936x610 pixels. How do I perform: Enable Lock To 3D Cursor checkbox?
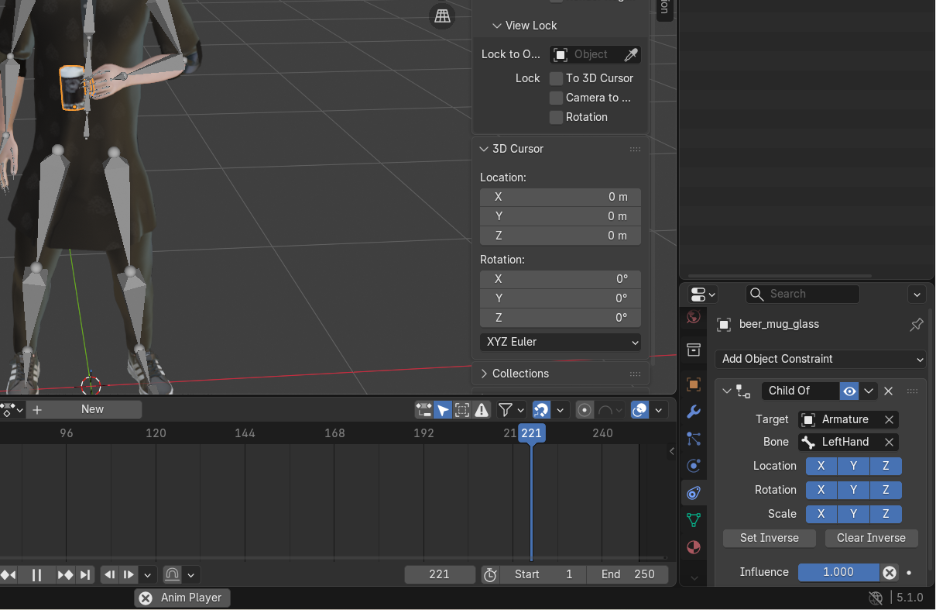point(556,78)
